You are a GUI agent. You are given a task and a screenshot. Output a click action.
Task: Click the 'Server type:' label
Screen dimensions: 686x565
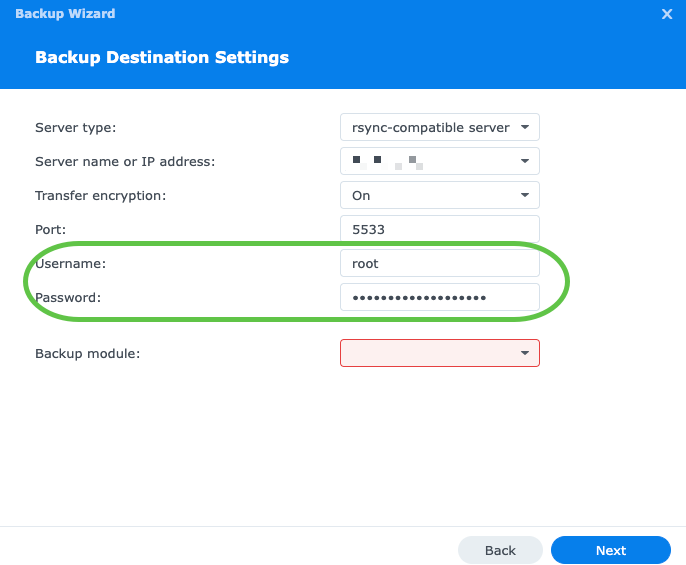[x=76, y=128]
